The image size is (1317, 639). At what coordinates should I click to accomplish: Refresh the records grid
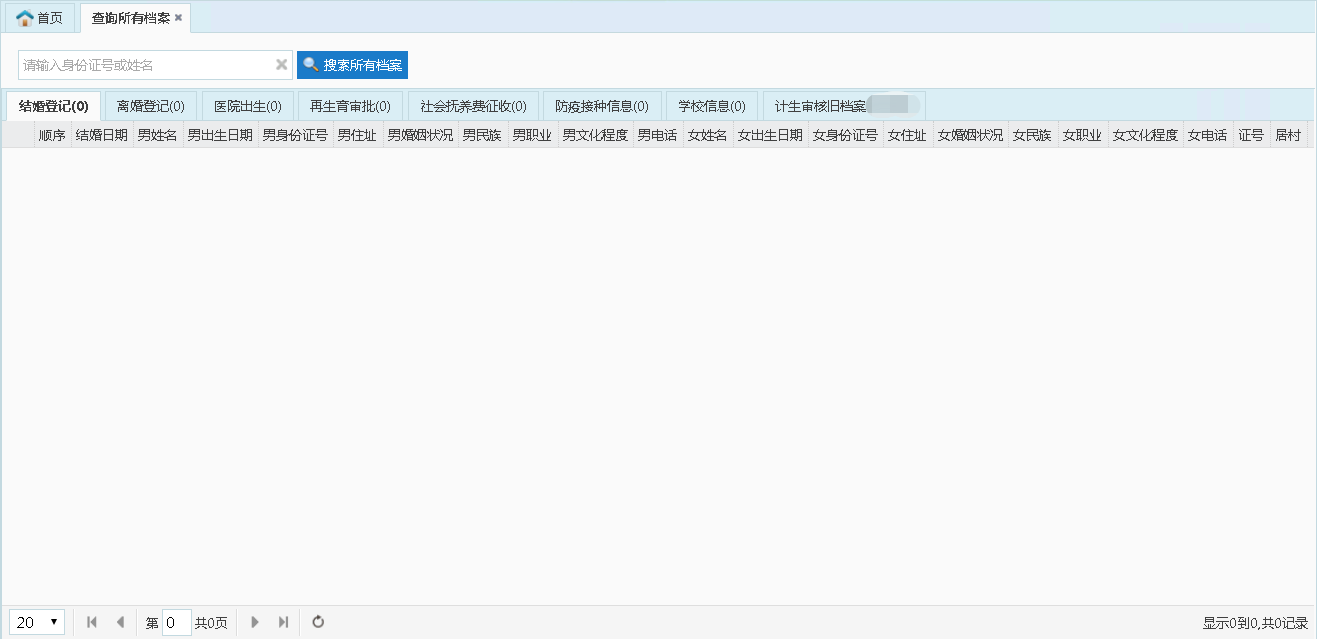coord(318,622)
